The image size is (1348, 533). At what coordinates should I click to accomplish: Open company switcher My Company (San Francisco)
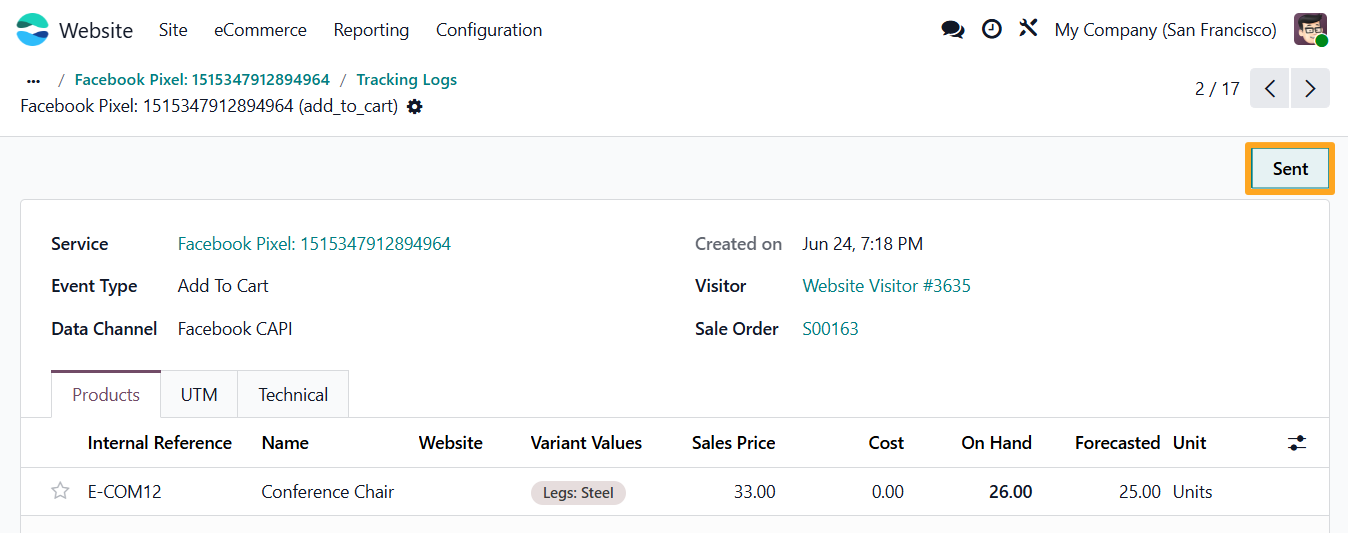pos(1165,30)
